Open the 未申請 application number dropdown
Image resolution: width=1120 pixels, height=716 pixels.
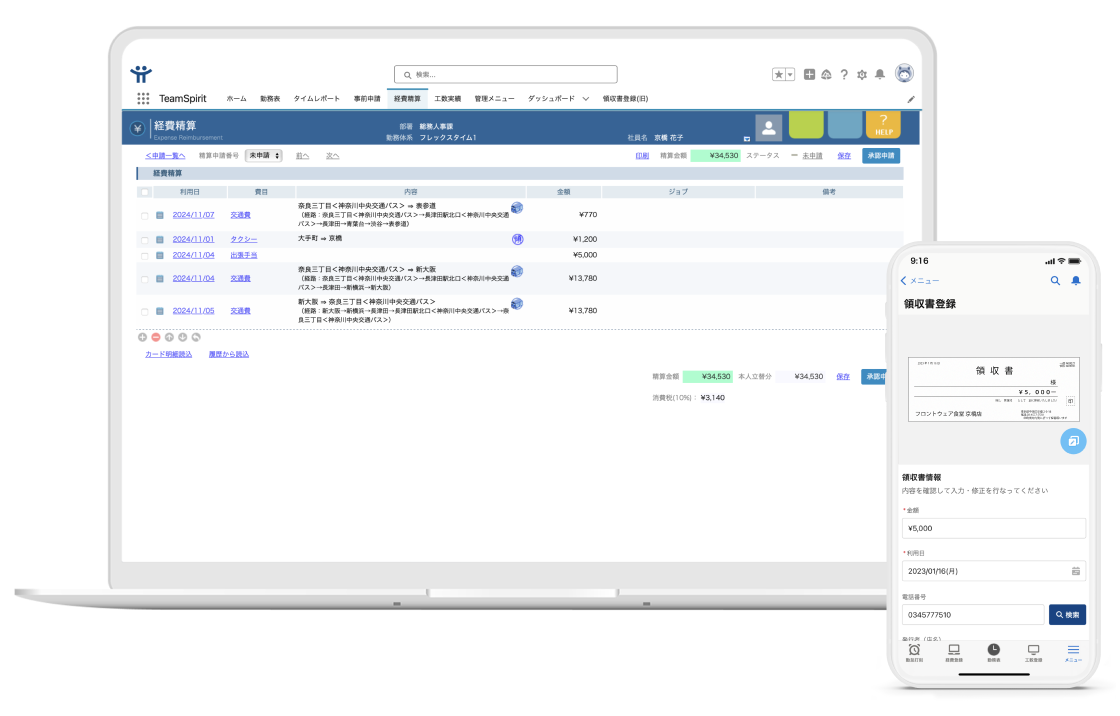coord(265,156)
